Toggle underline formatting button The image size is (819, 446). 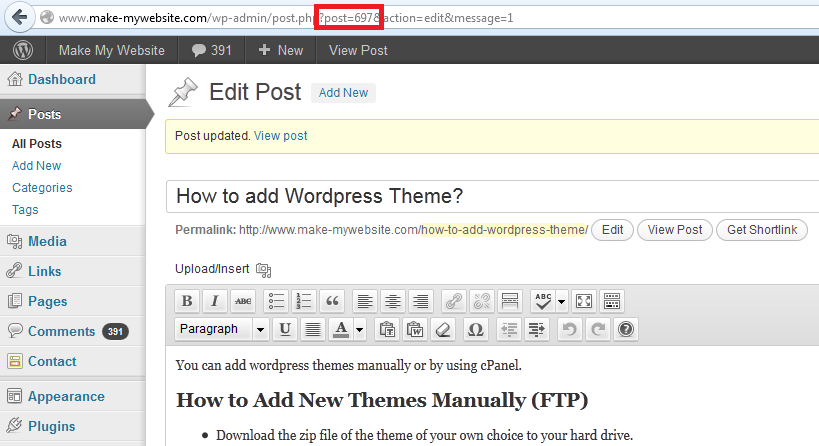[285, 329]
